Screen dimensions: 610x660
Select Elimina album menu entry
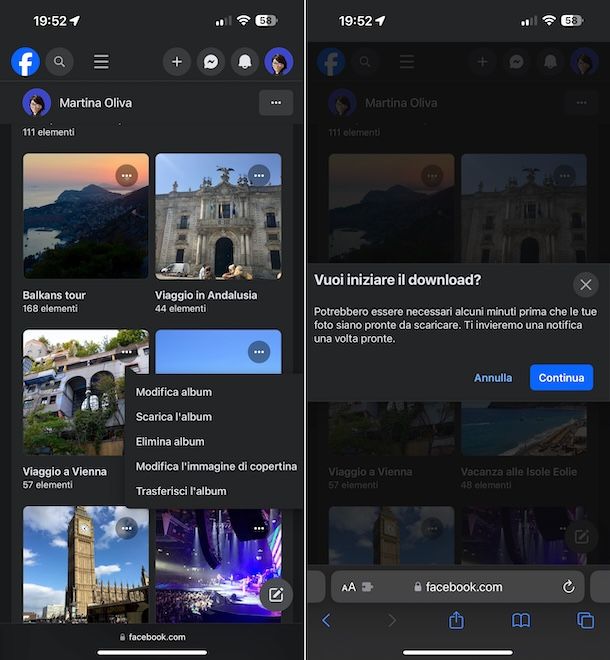(170, 442)
